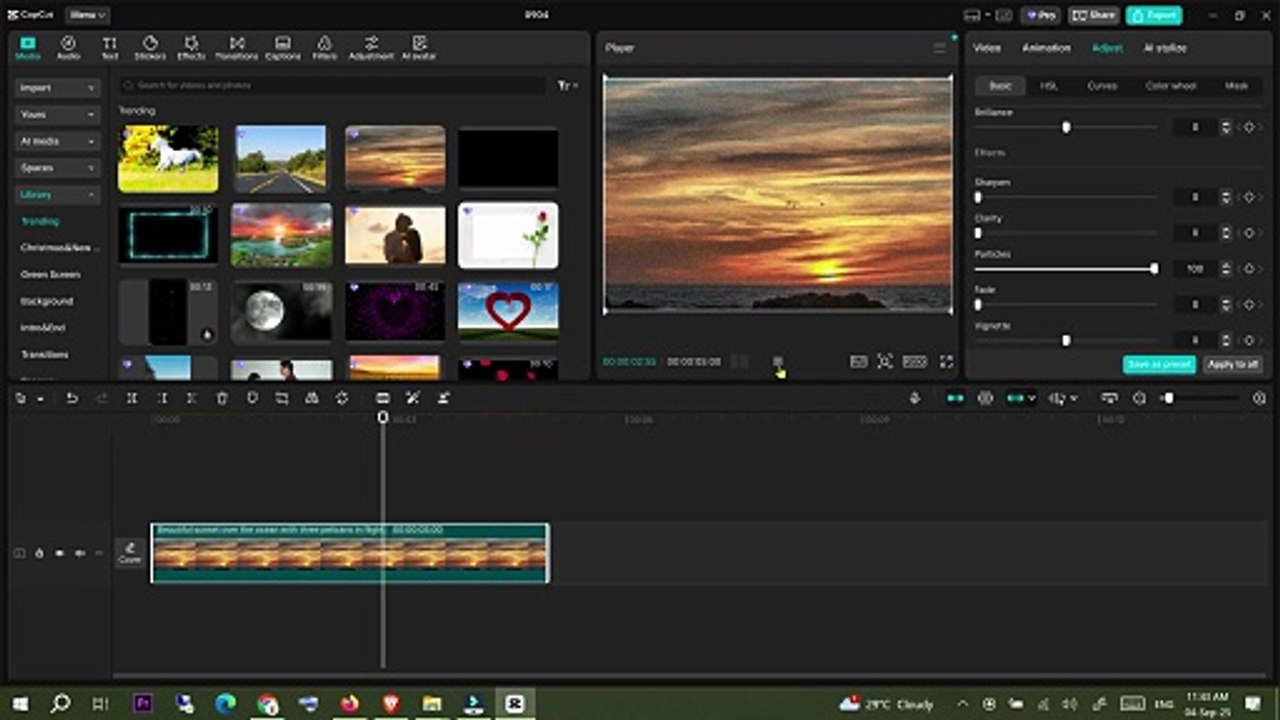Open the Text tool panel
1280x720 pixels.
click(x=109, y=48)
